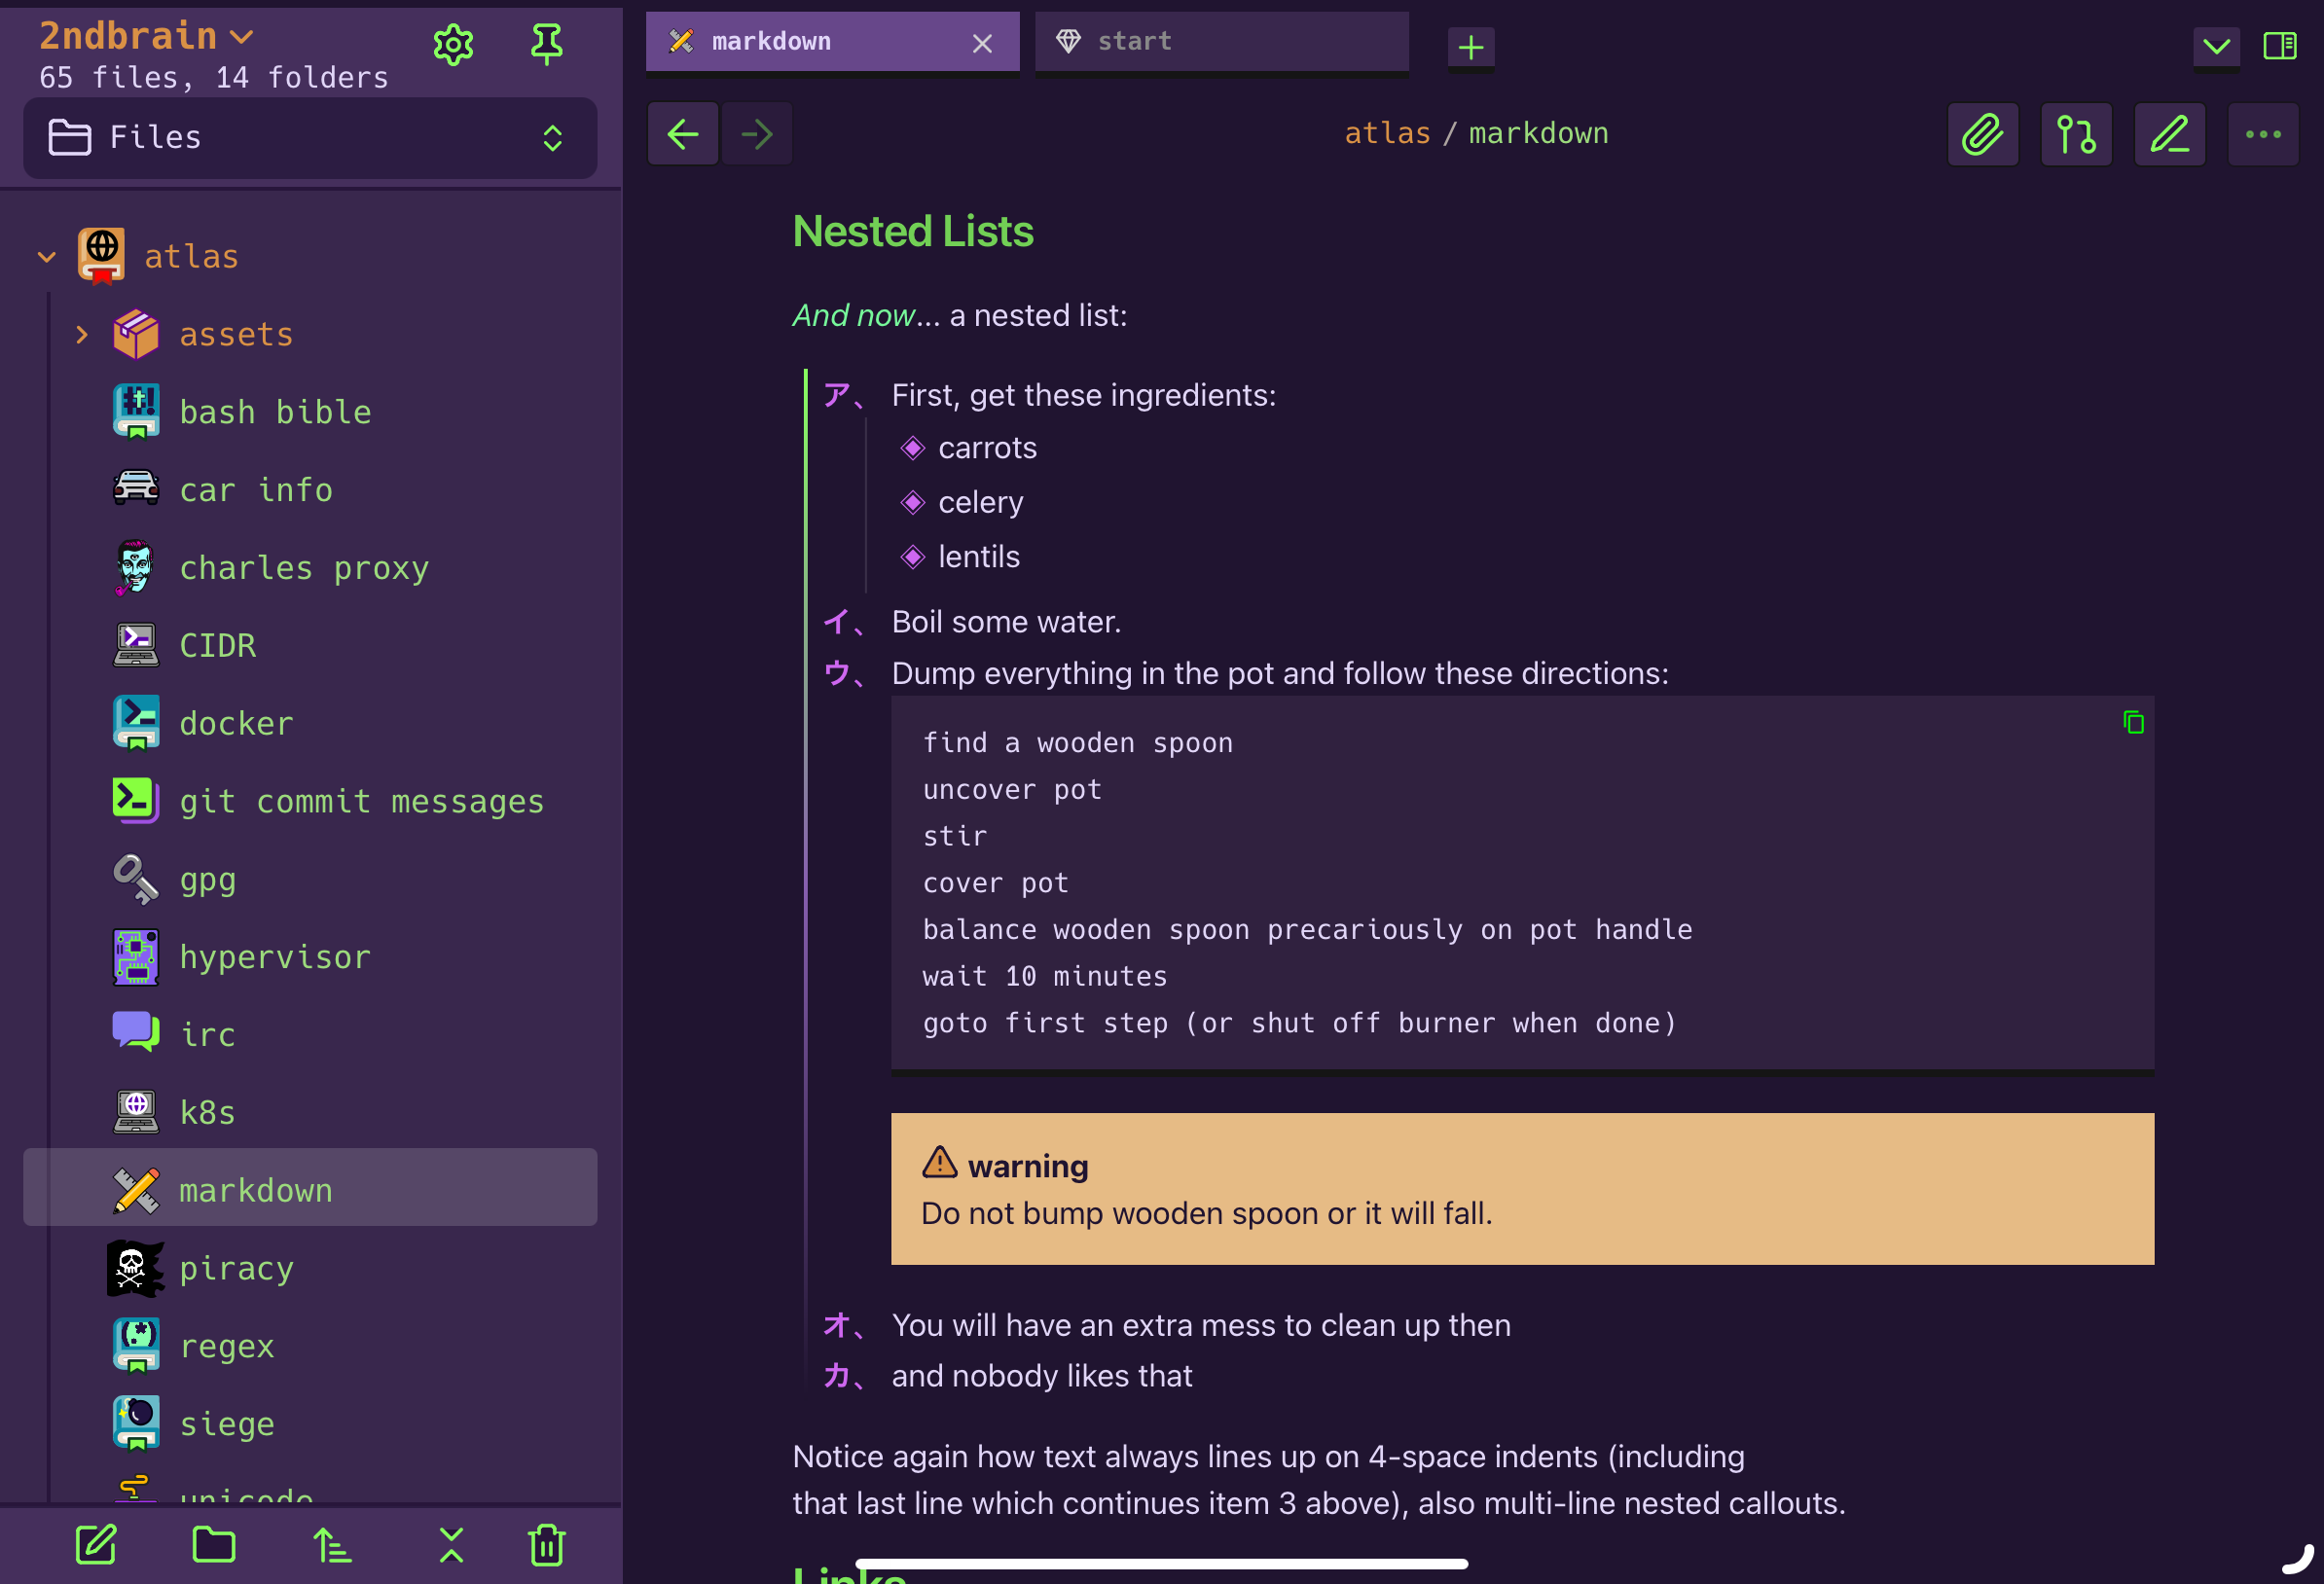
Task: Navigate back with left arrow button
Action: (x=683, y=134)
